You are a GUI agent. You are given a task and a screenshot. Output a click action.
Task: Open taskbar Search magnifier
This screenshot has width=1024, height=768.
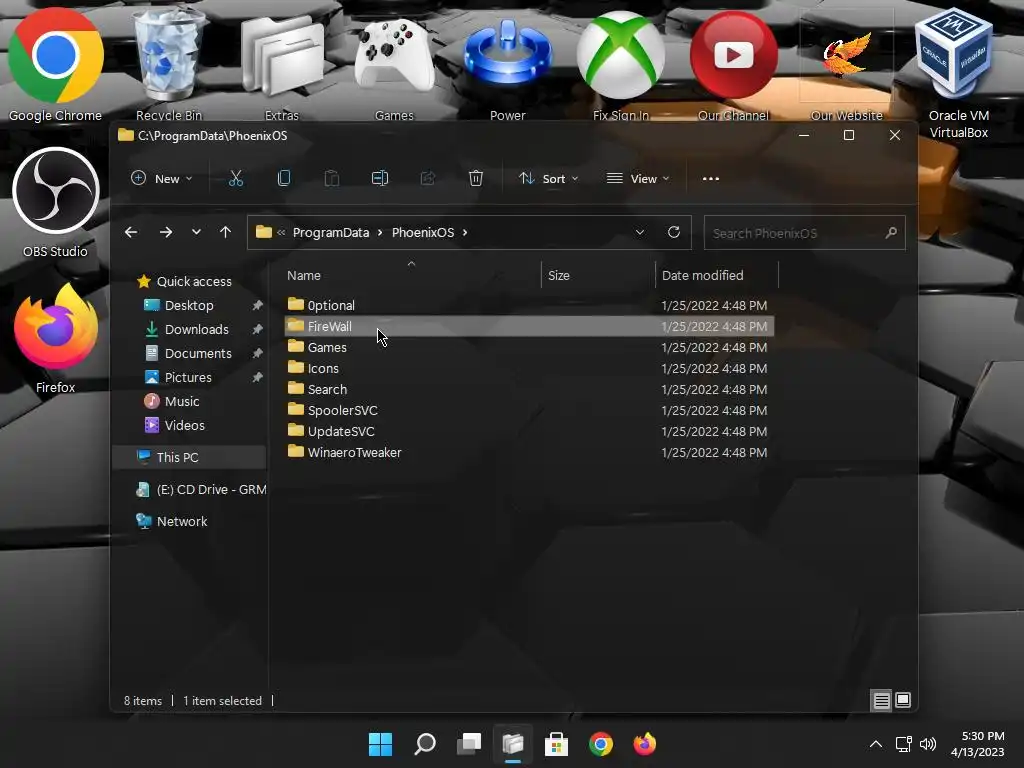[424, 744]
